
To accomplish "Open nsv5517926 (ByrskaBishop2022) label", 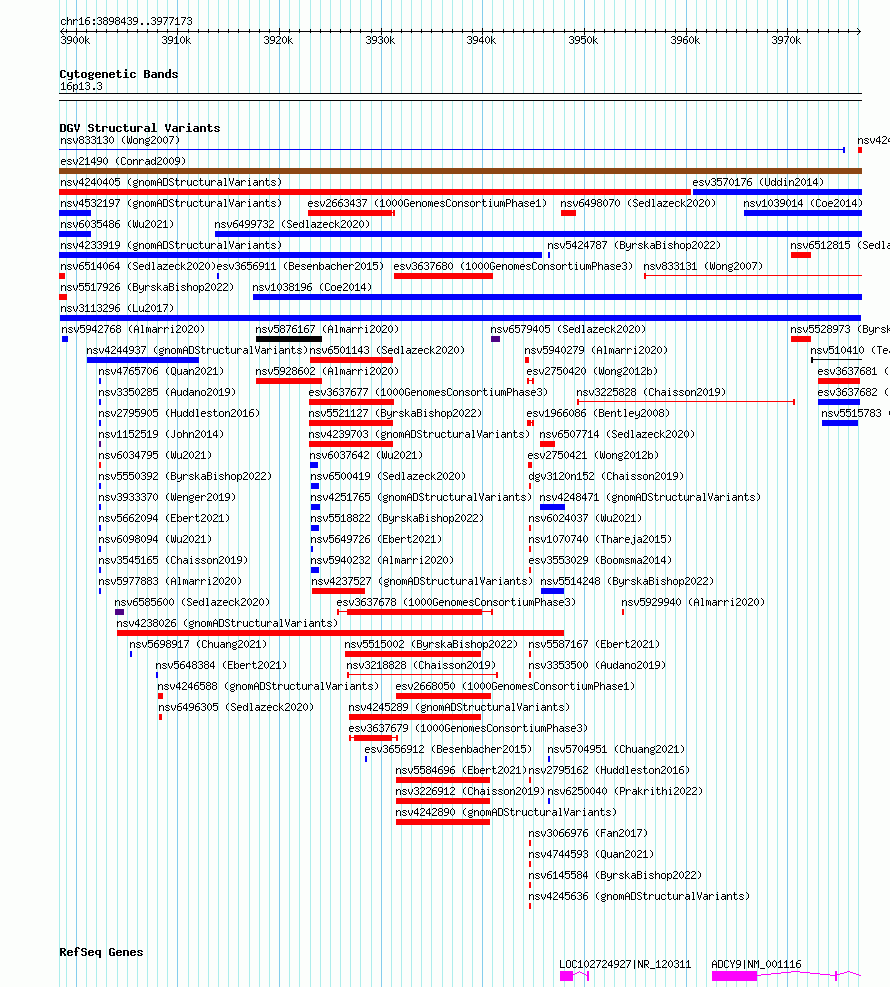I will (x=147, y=288).
